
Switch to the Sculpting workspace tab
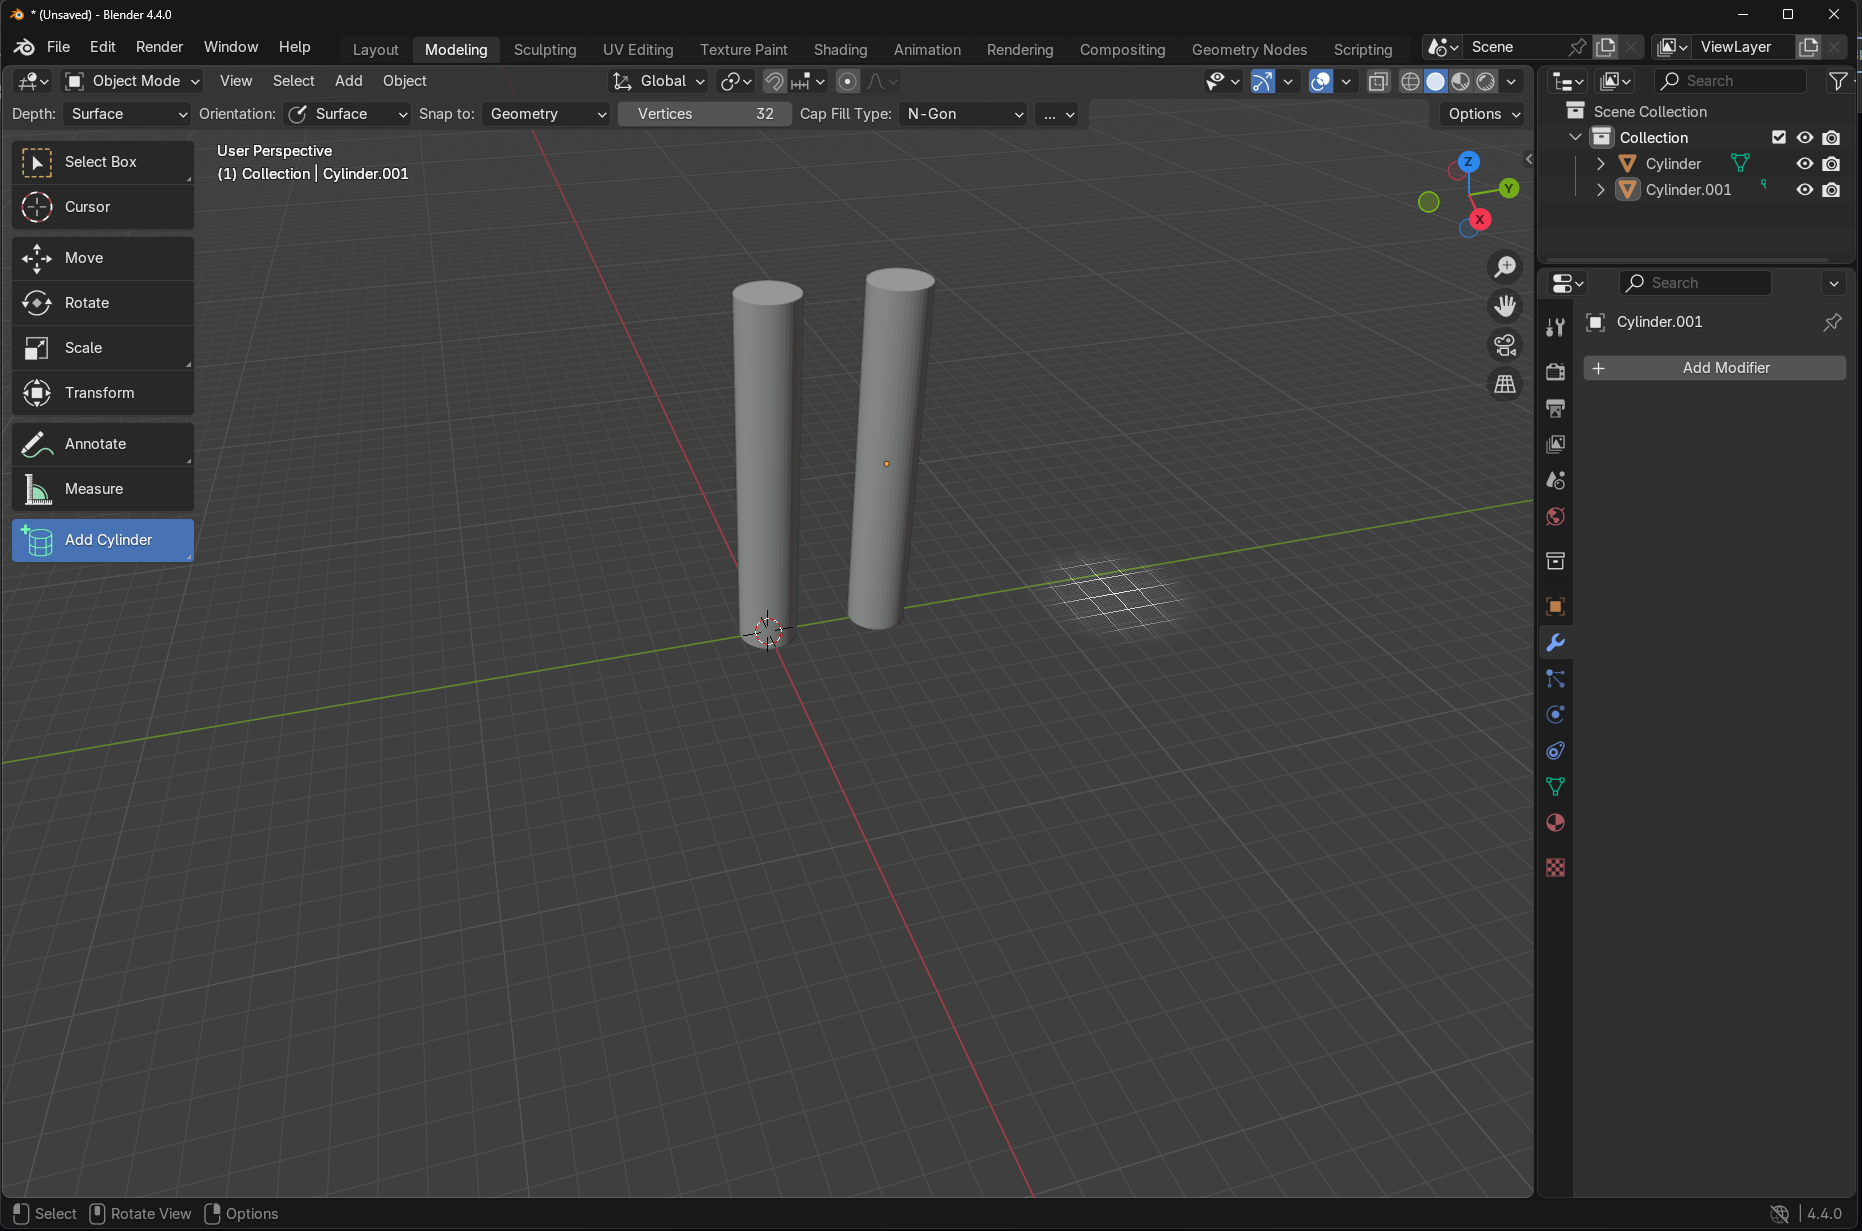pos(545,49)
